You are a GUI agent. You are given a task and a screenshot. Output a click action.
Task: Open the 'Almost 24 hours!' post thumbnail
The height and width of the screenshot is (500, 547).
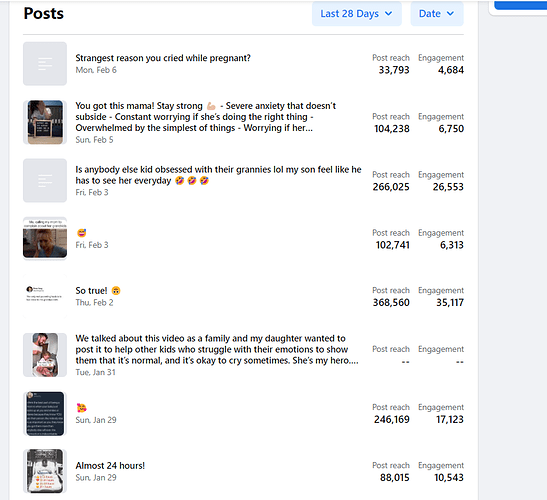tap(45, 471)
